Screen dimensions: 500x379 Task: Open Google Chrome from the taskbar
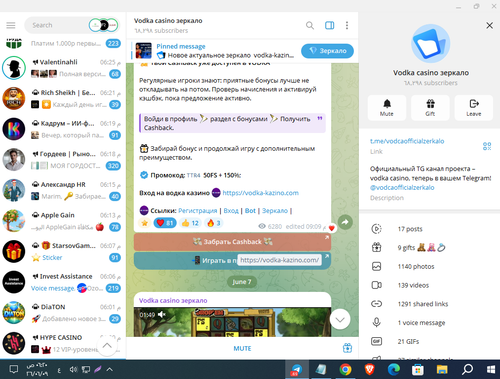click(x=345, y=369)
